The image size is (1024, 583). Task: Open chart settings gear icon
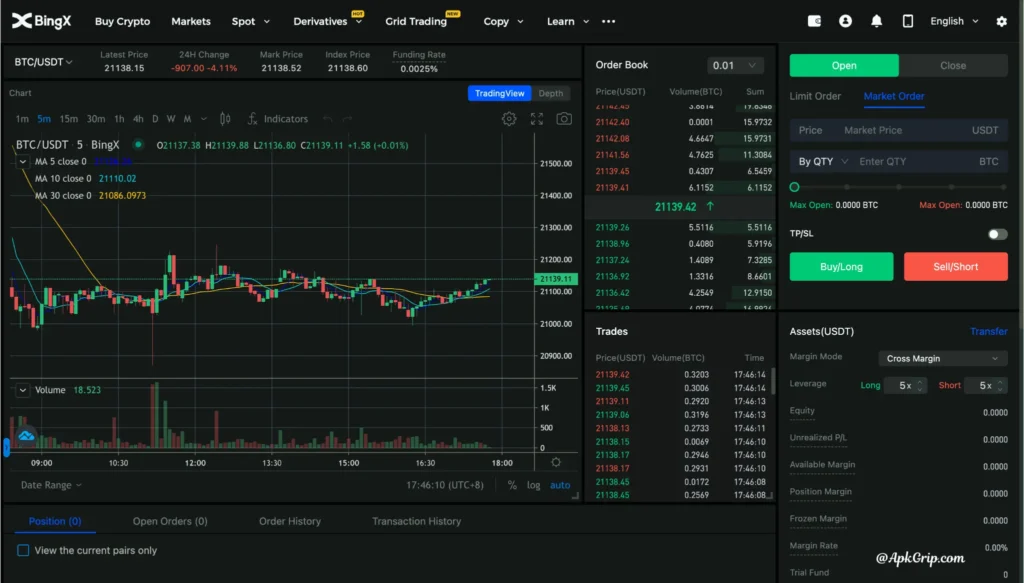[509, 119]
